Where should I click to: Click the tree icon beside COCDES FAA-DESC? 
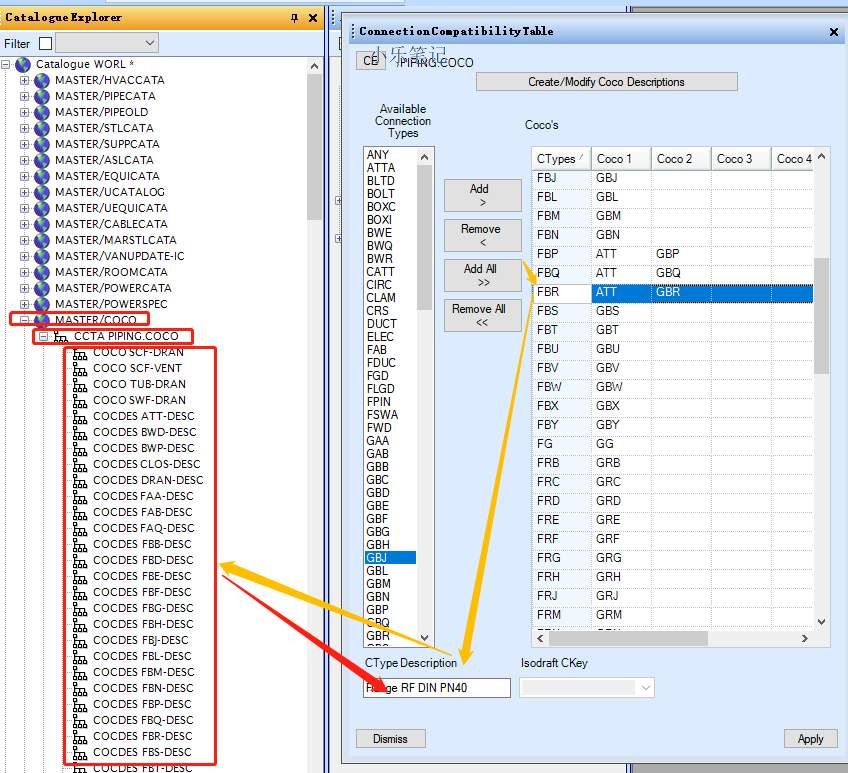tap(80, 497)
